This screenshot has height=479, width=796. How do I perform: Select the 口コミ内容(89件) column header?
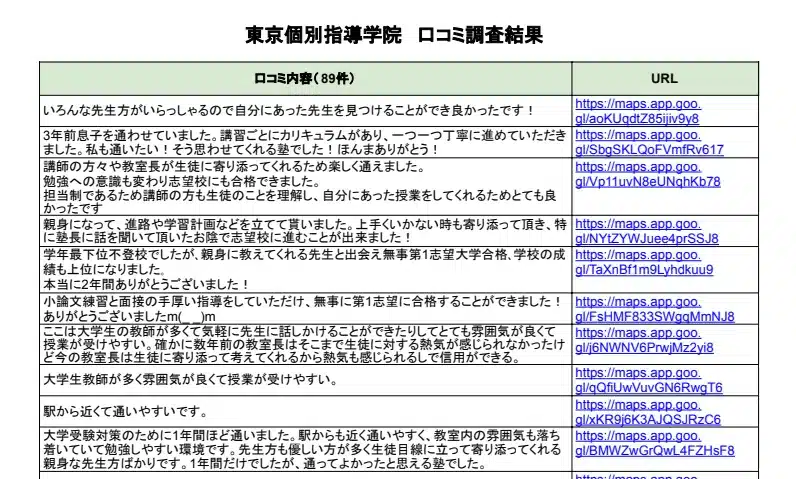(x=305, y=79)
